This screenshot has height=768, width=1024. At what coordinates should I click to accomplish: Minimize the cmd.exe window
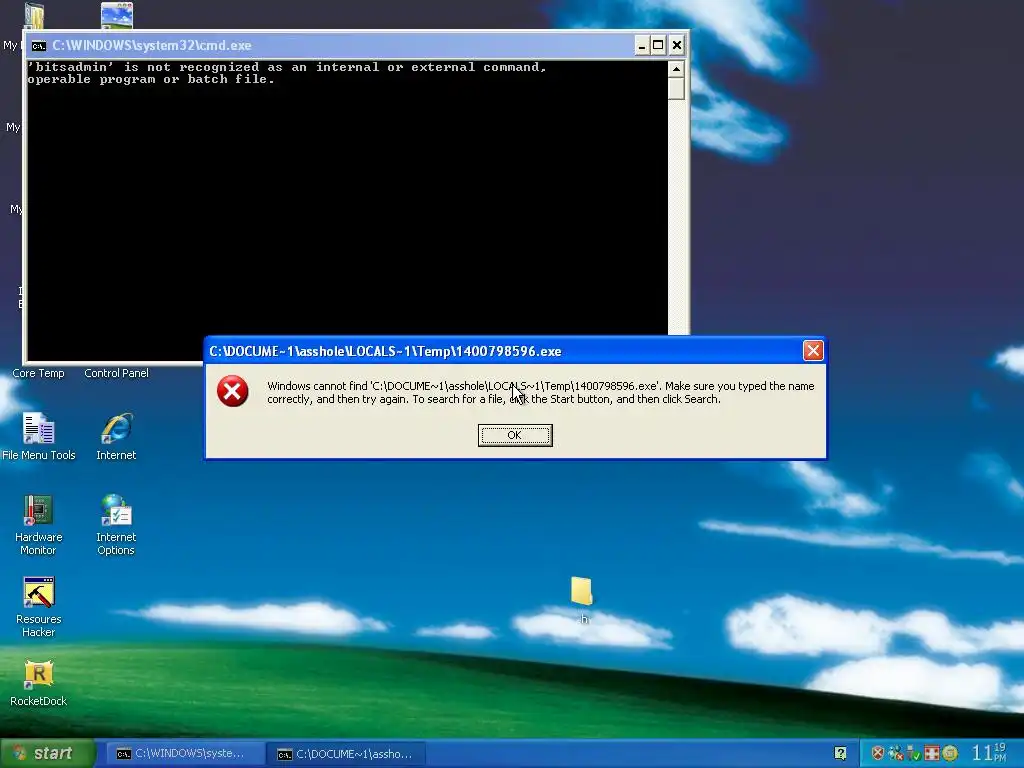642,45
